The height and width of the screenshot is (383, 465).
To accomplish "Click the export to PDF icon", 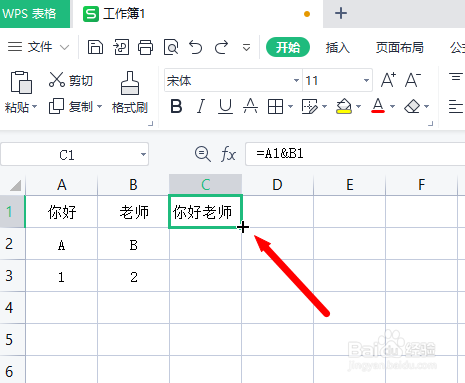I will click(121, 47).
